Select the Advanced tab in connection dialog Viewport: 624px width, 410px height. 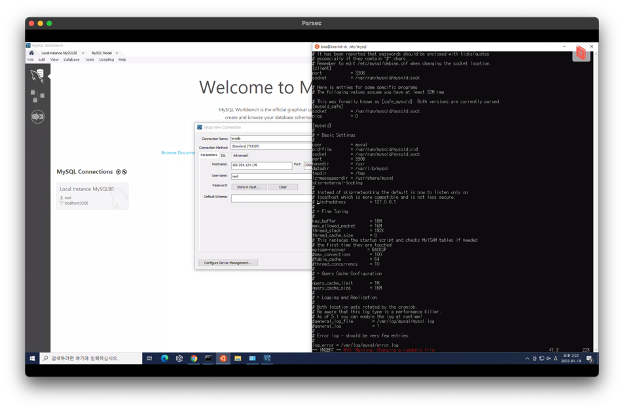pyautogui.click(x=240, y=155)
